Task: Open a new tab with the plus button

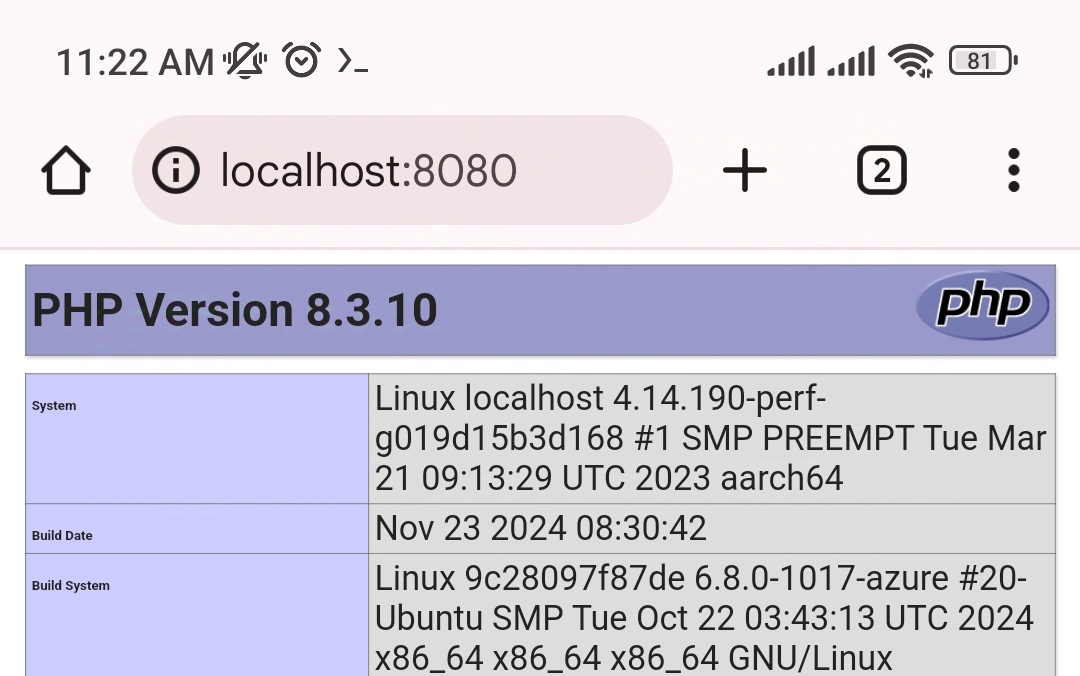Action: pyautogui.click(x=744, y=170)
